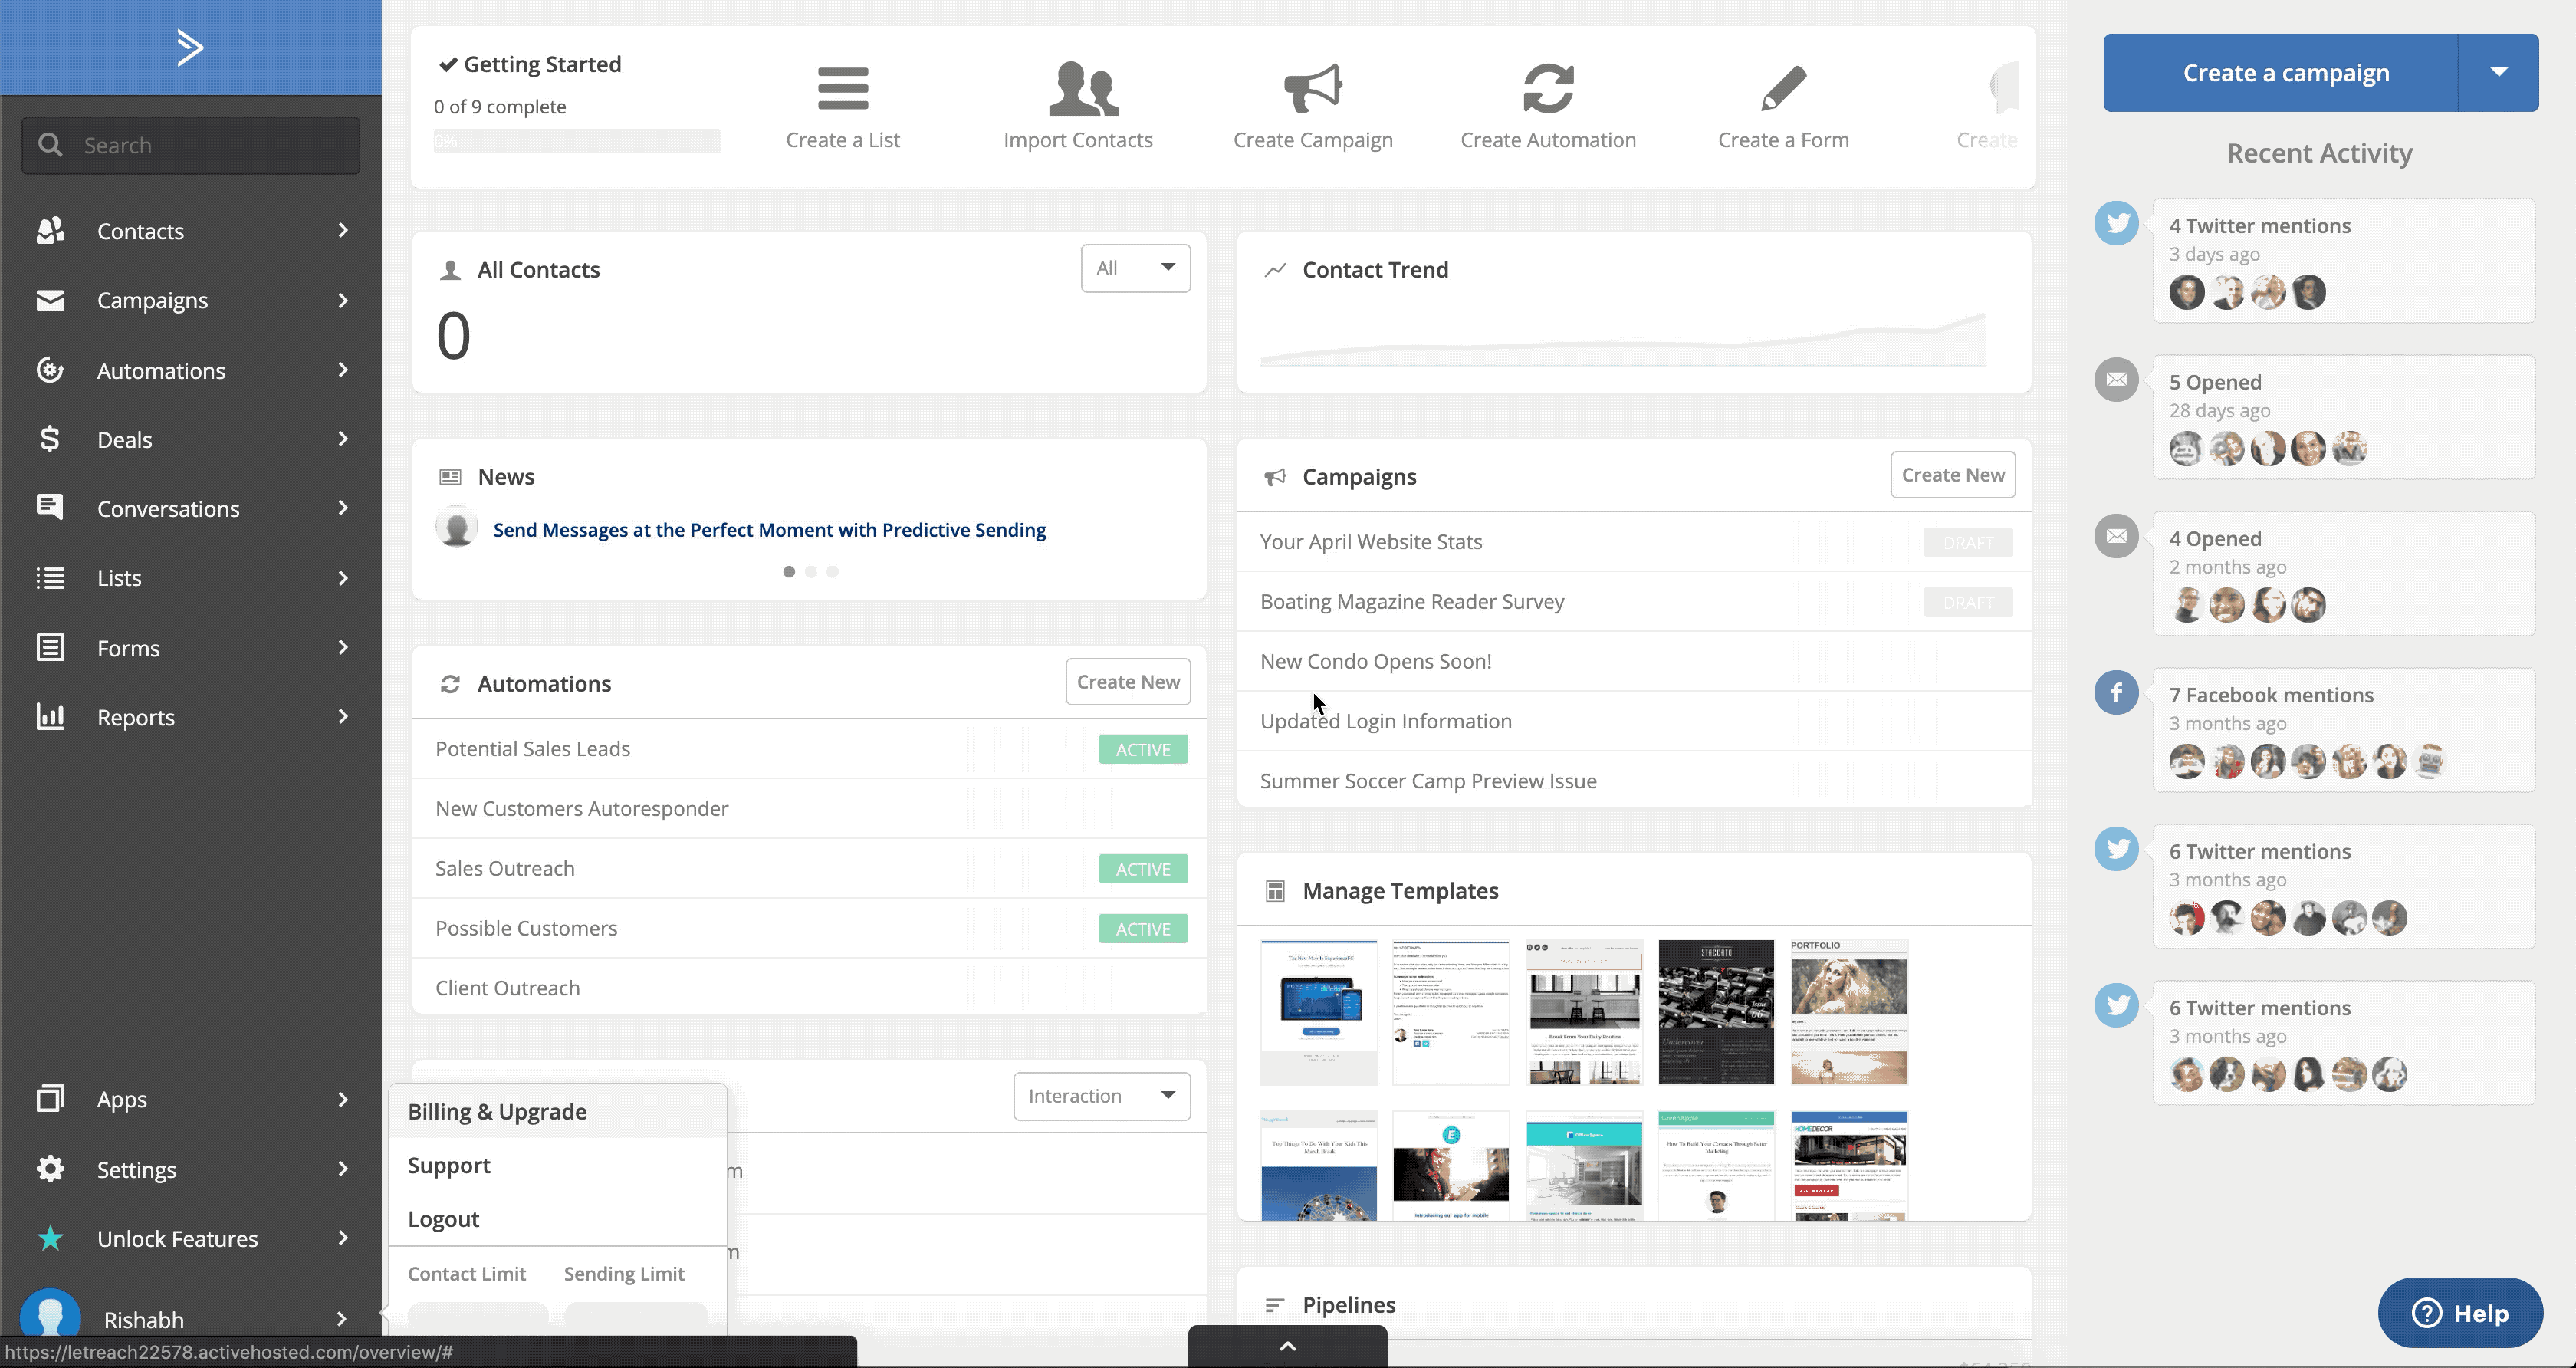The height and width of the screenshot is (1368, 2576).
Task: Click the Create a List icon
Action: coord(842,88)
